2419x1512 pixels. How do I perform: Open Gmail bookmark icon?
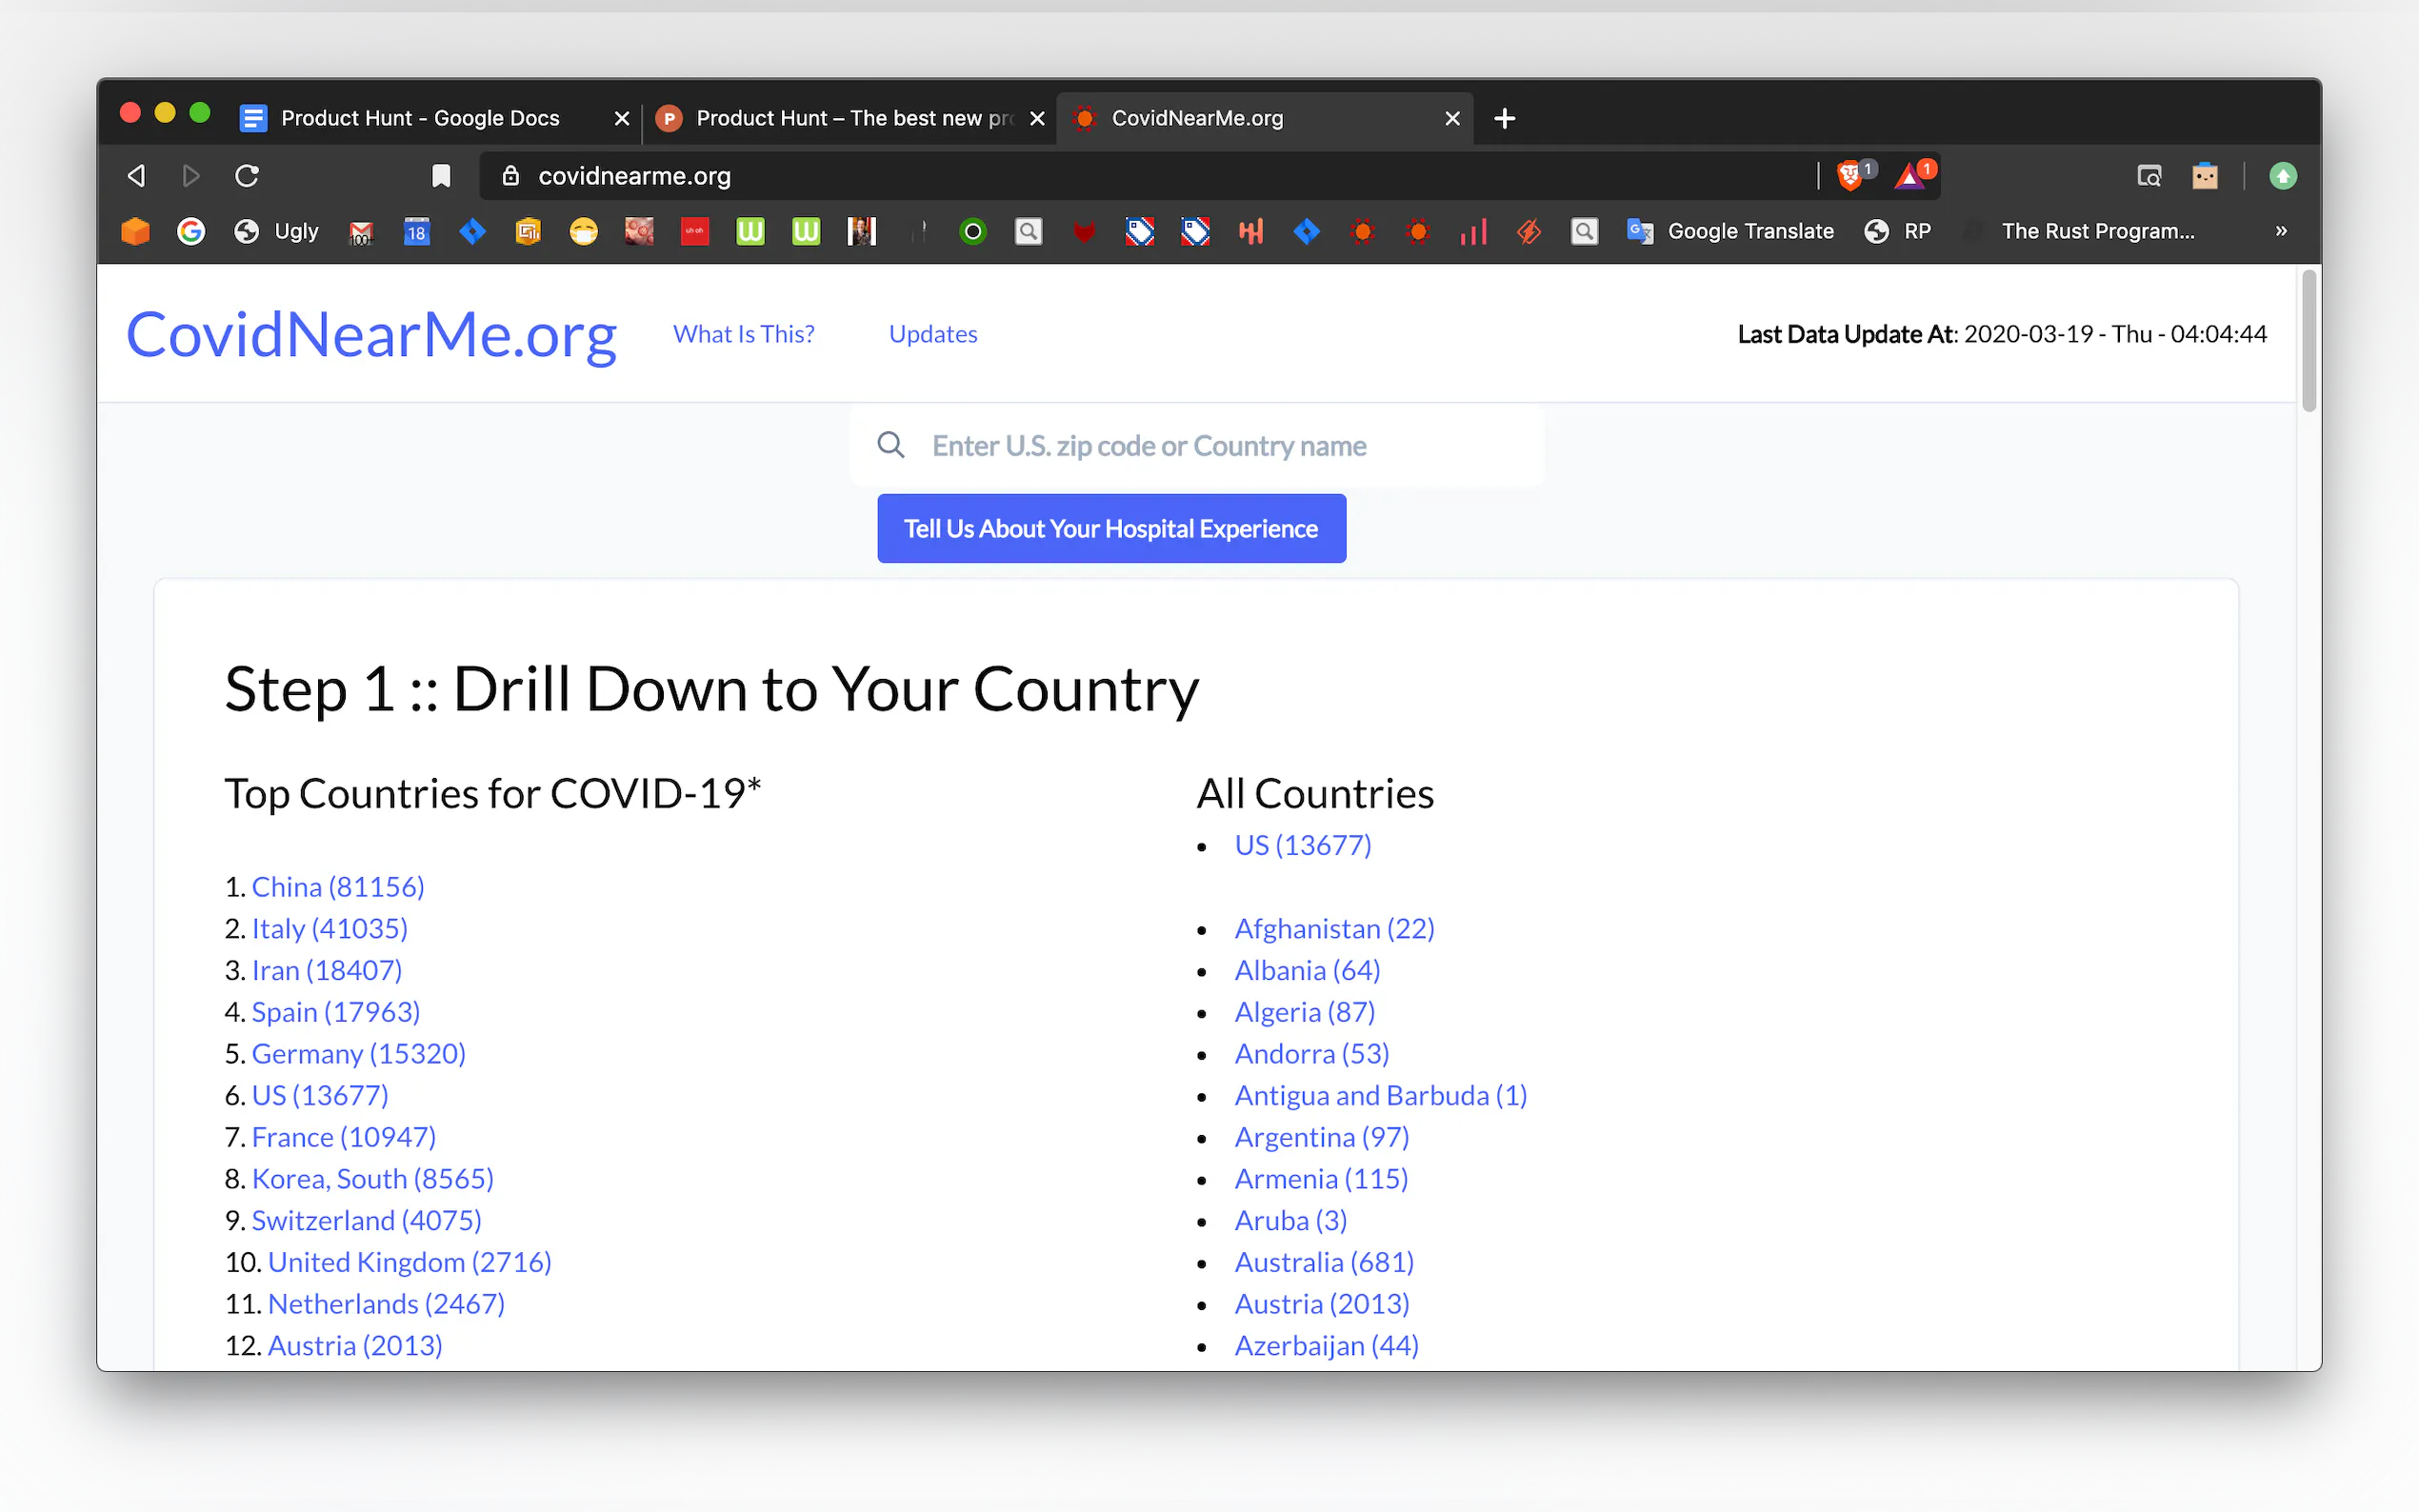(x=361, y=232)
